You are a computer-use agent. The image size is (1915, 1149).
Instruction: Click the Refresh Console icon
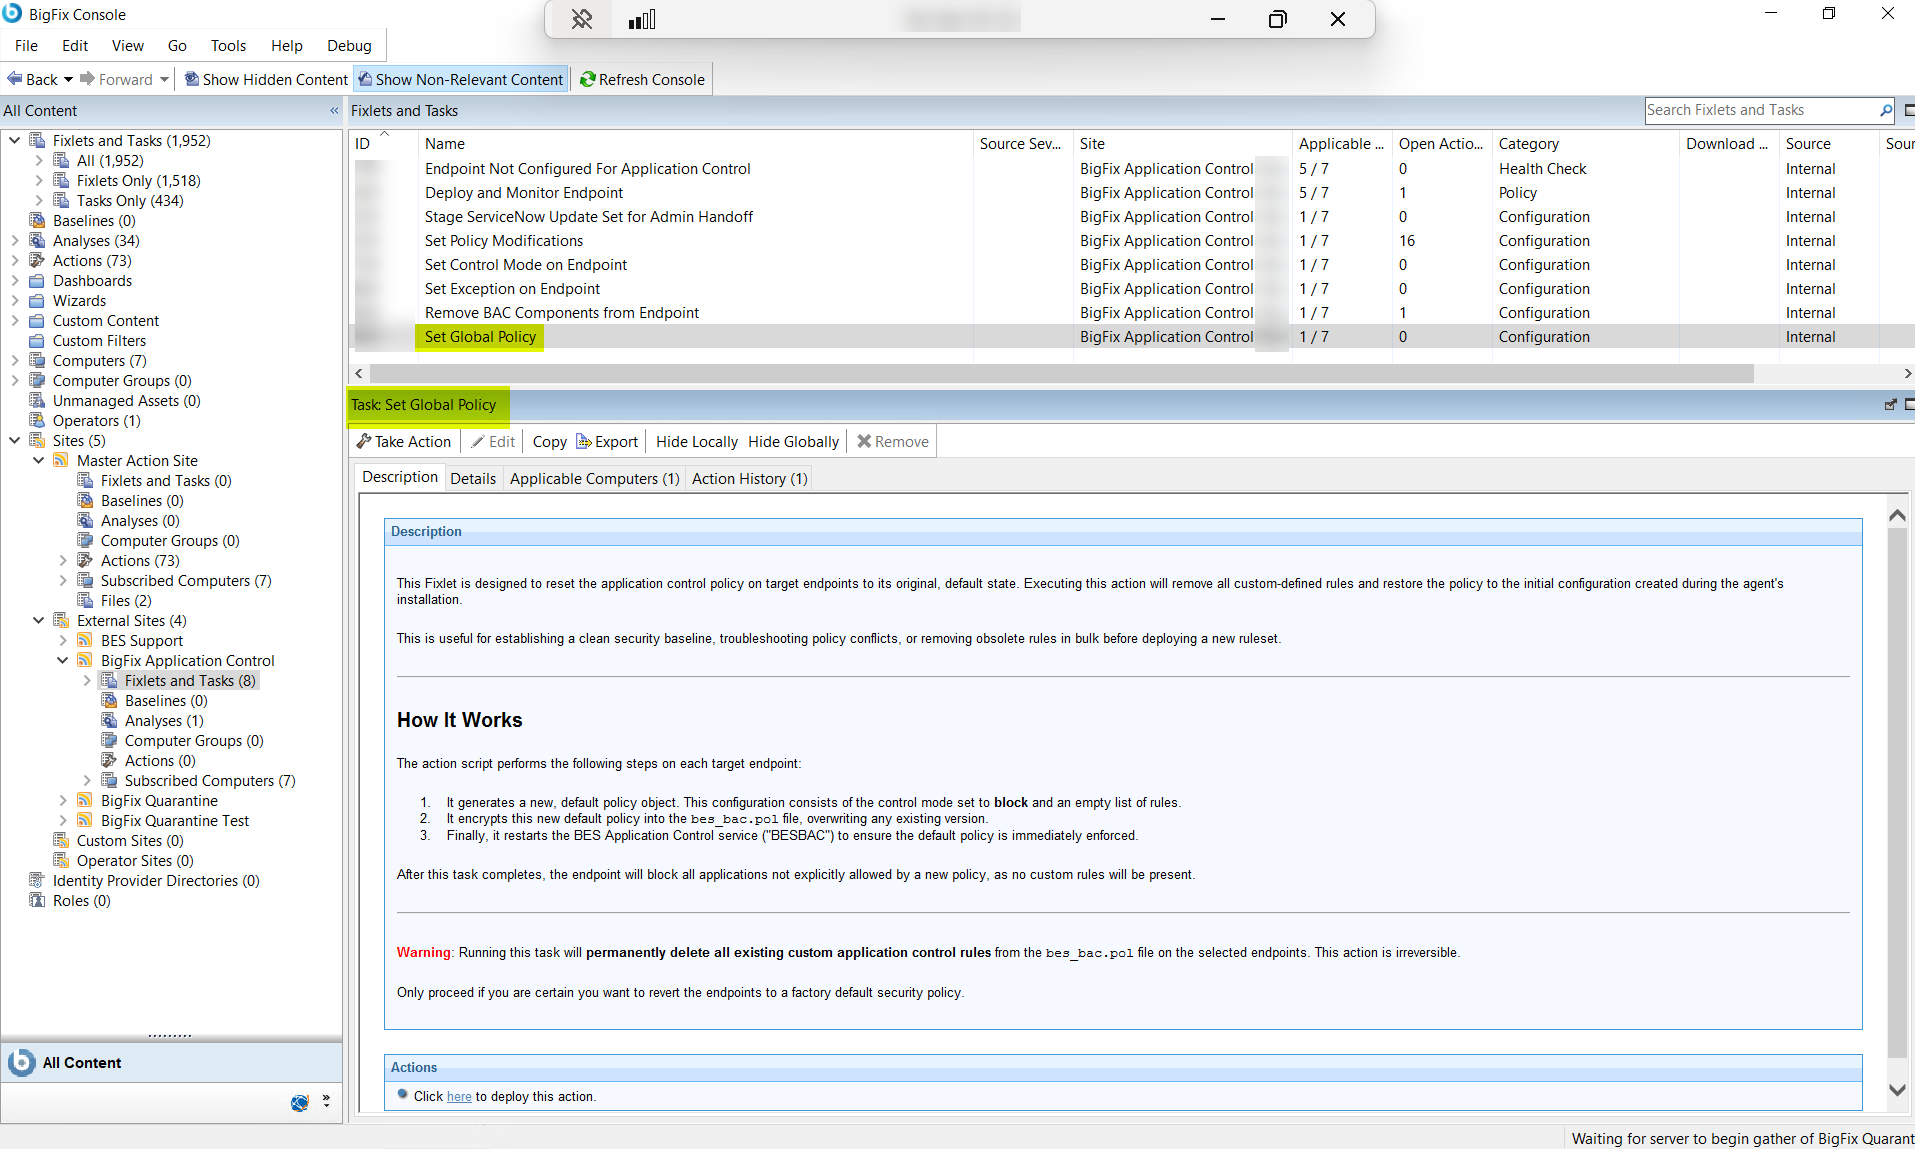(588, 79)
